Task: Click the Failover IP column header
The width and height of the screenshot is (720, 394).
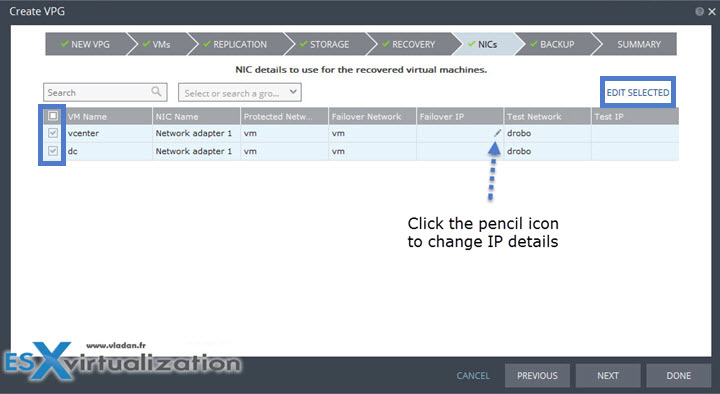Action: click(460, 117)
